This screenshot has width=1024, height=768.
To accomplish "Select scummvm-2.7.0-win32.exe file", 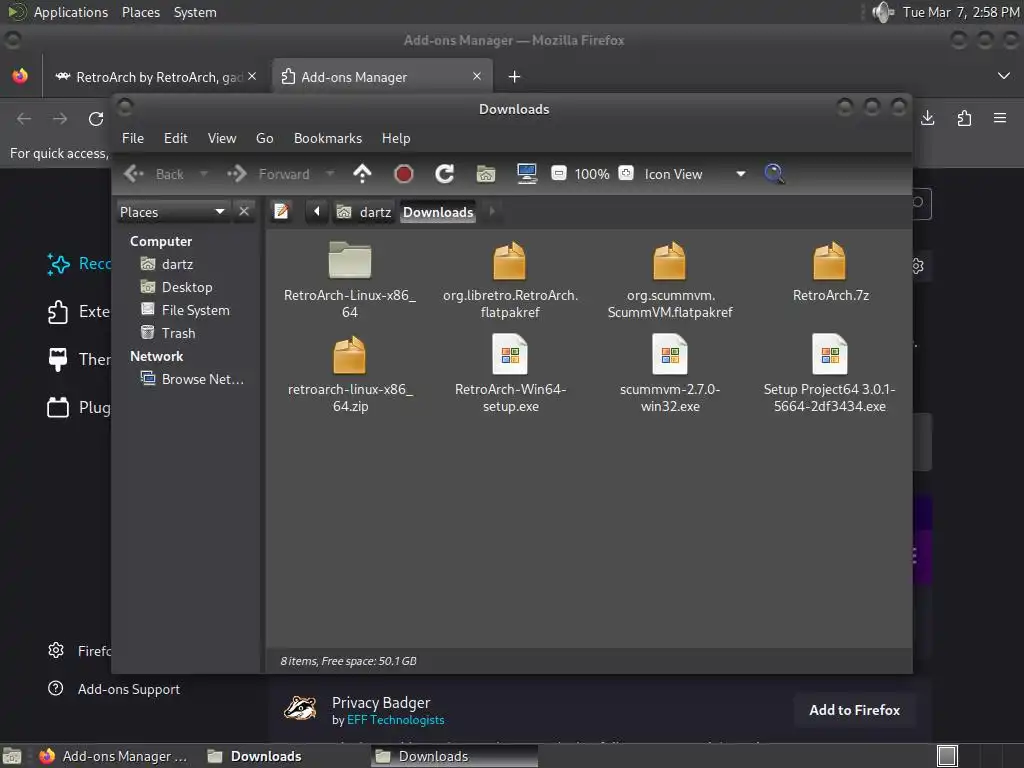I will pyautogui.click(x=670, y=374).
